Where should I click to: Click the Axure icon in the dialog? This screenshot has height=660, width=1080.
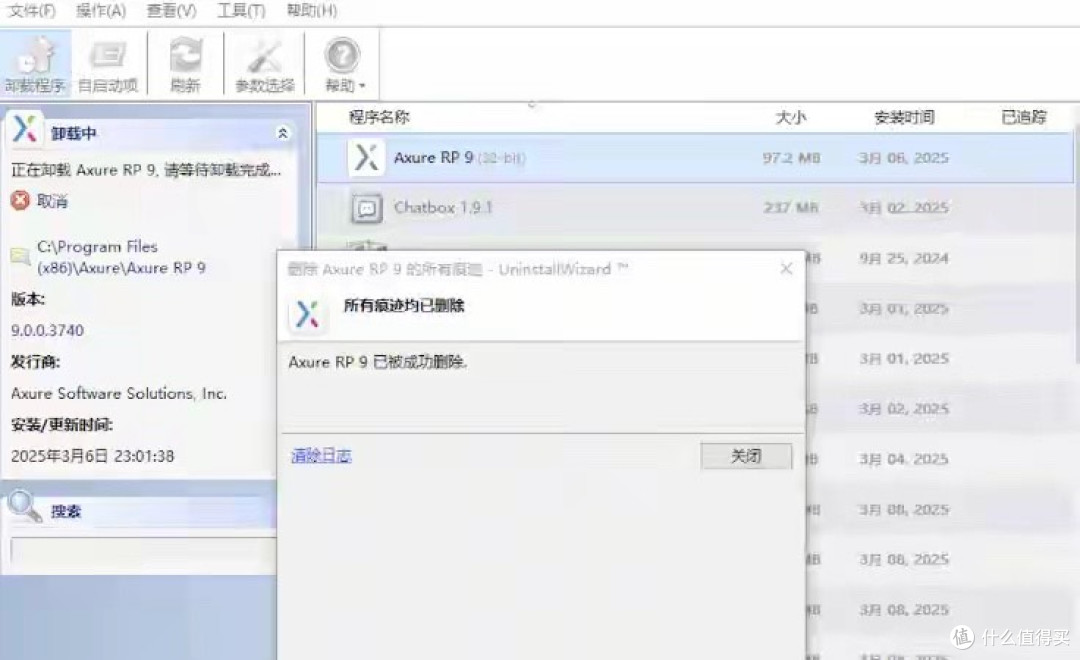click(x=307, y=314)
